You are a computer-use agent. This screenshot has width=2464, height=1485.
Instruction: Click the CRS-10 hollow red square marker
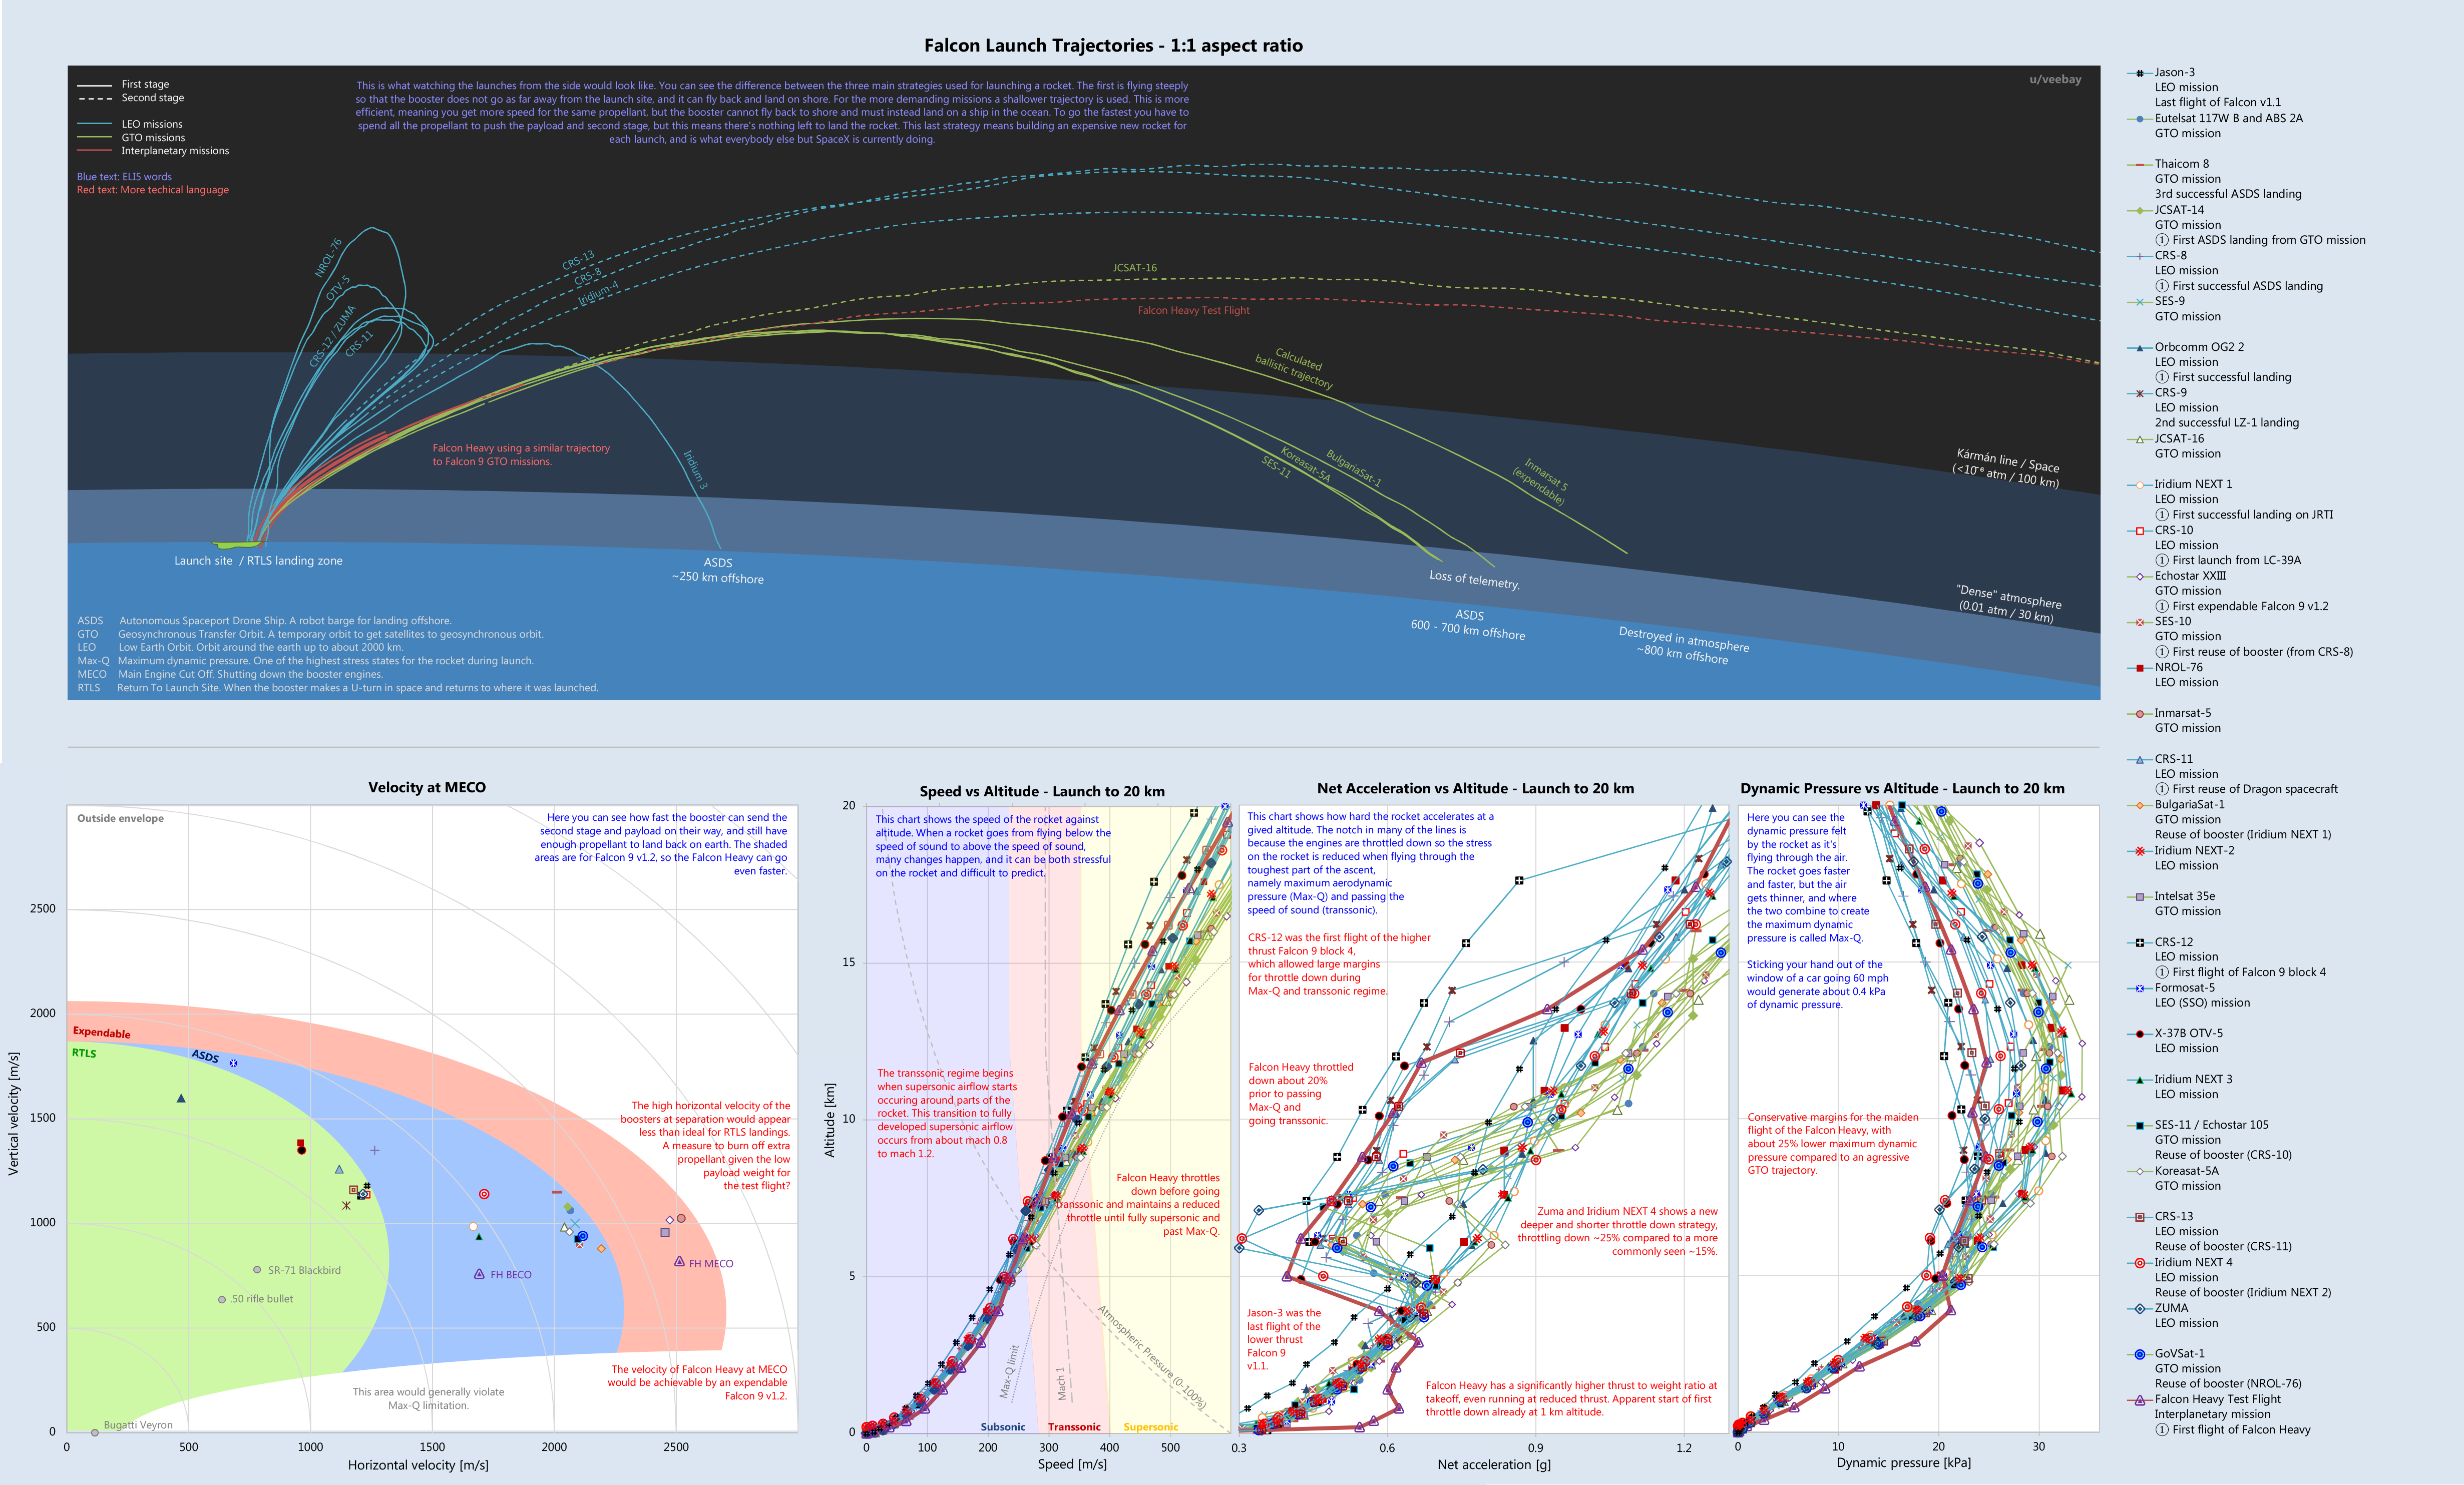(2139, 531)
